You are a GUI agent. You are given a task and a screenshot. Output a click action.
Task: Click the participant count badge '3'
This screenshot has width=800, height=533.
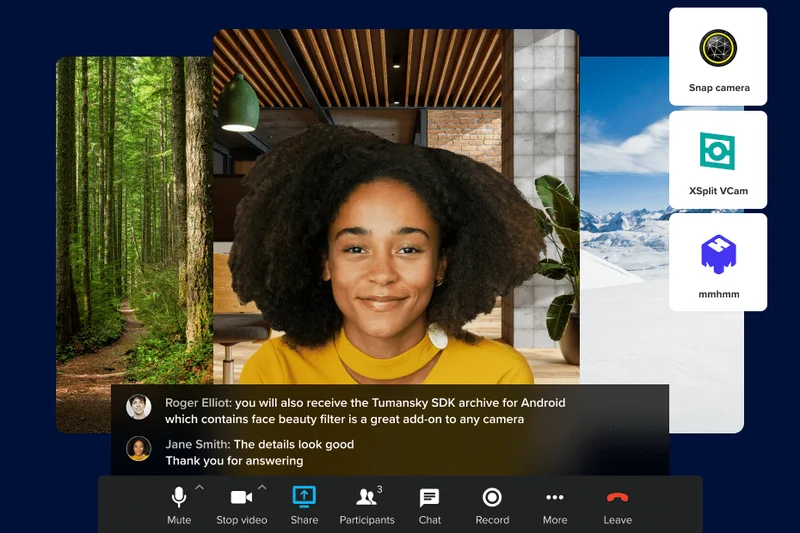380,489
